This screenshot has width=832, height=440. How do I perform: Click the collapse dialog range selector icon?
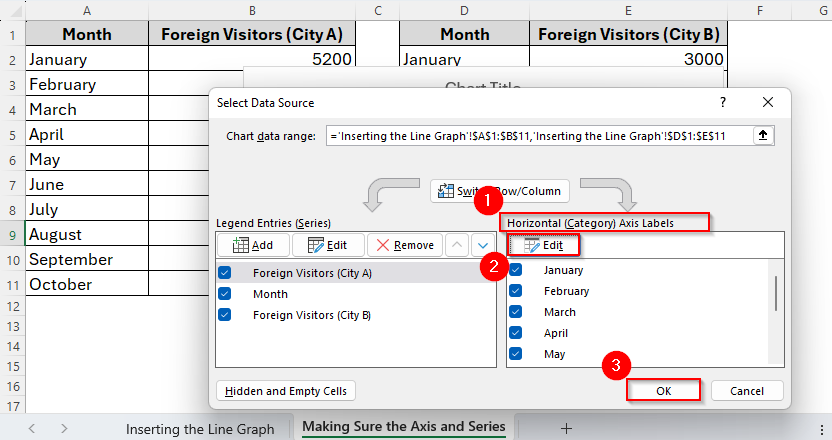(x=763, y=136)
